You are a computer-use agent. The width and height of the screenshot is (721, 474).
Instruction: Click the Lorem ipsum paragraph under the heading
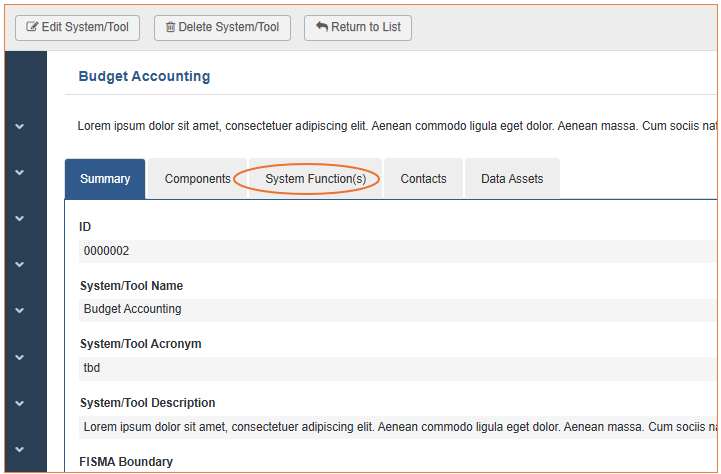(397, 126)
